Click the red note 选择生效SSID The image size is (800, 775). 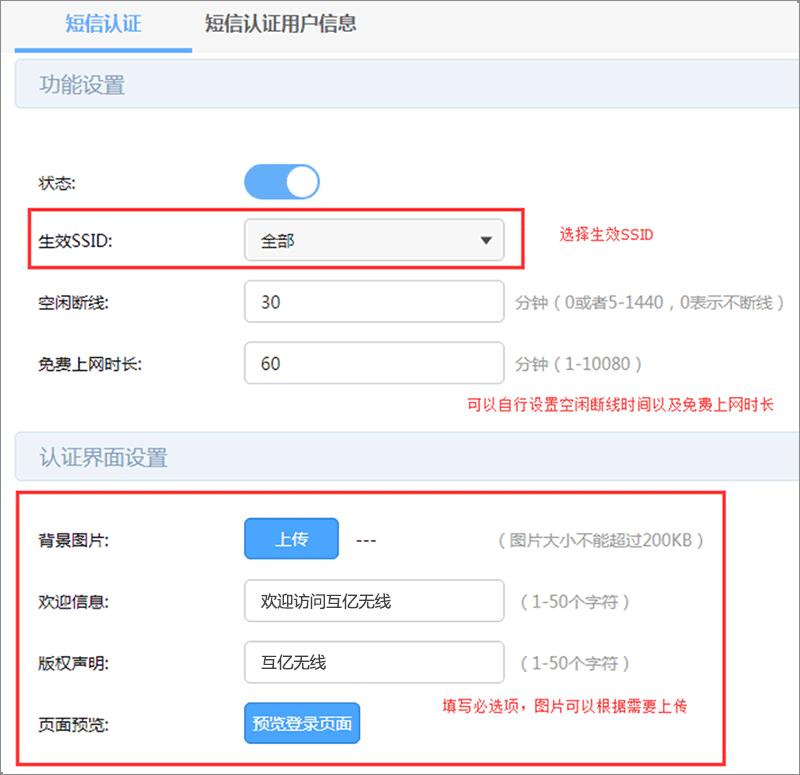603,235
